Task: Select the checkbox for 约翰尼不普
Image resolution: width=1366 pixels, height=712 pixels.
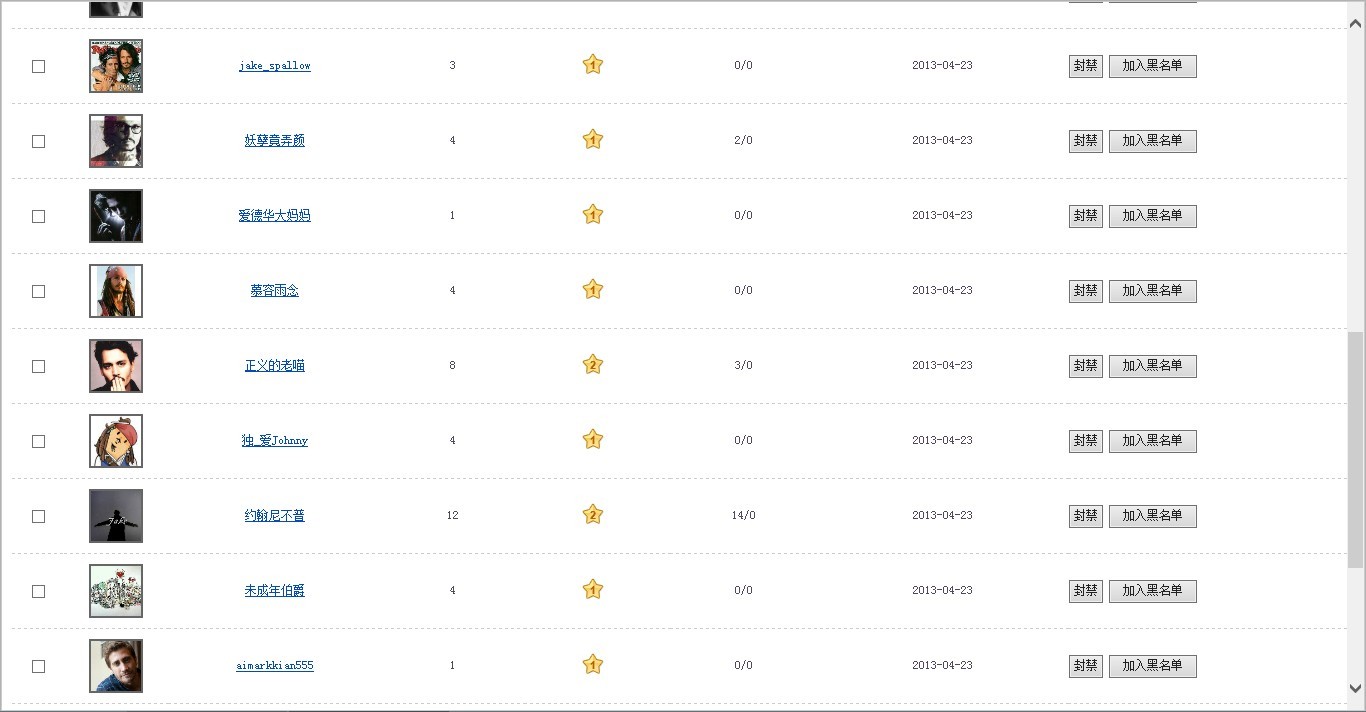Action: pyautogui.click(x=39, y=516)
